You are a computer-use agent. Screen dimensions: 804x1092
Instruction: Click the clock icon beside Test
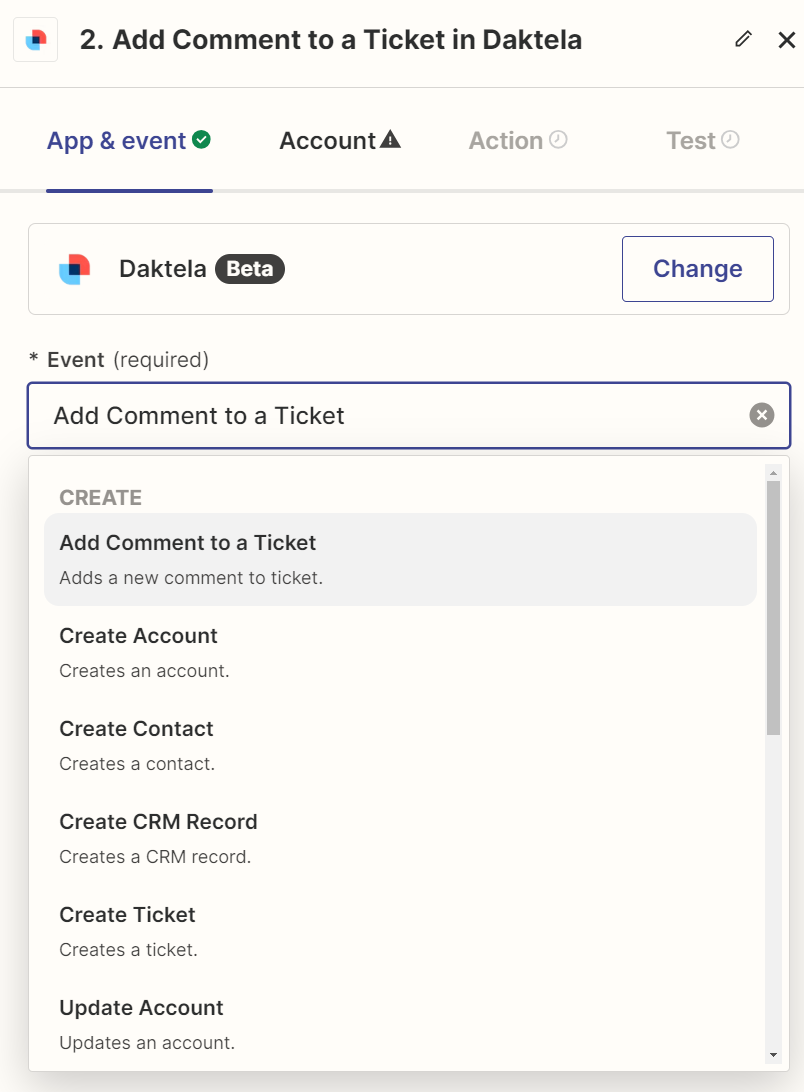click(731, 140)
